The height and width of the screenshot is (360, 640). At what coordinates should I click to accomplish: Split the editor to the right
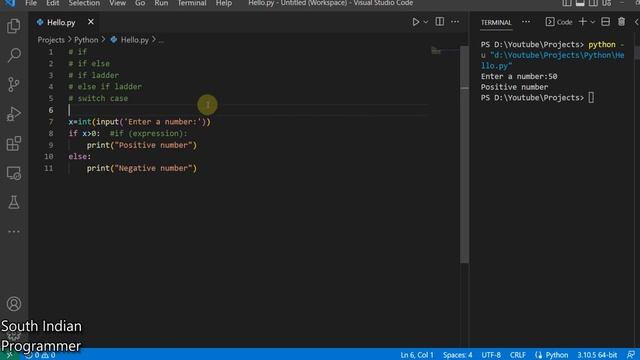pyautogui.click(x=440, y=22)
